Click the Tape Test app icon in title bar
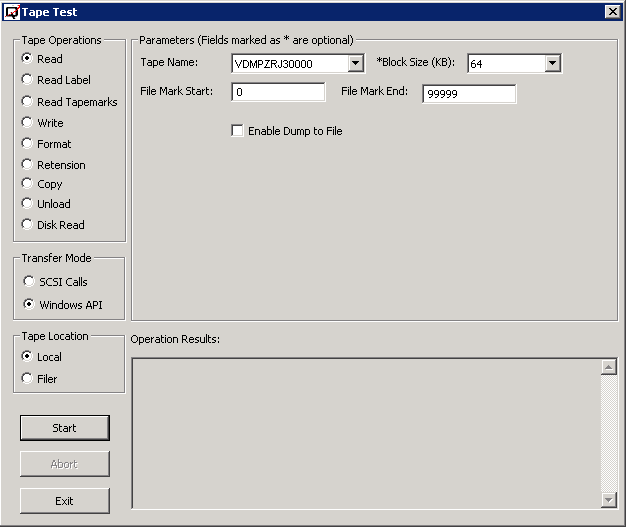The width and height of the screenshot is (626, 527). click(x=12, y=12)
